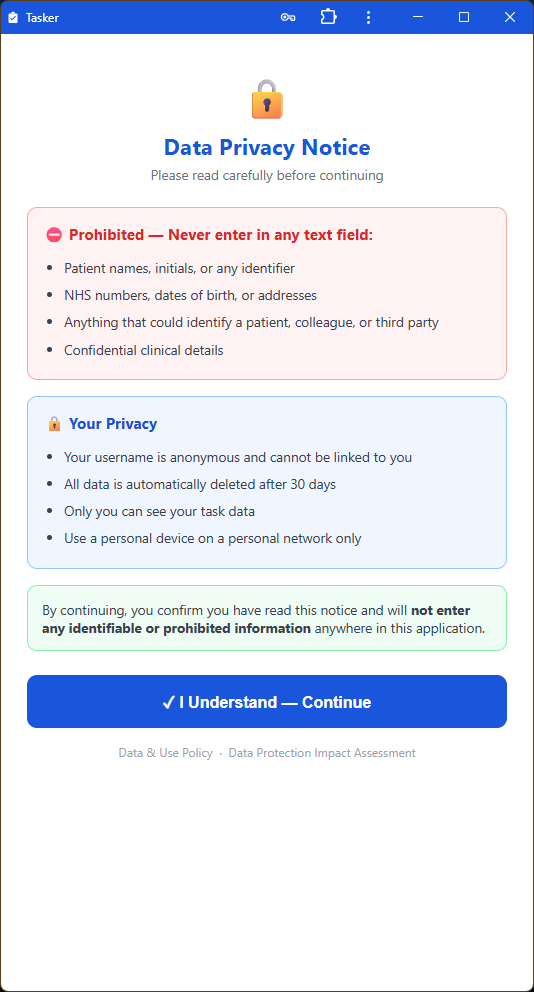Click the Prohibited section red heading text
Viewport: 534px width, 992px height.
[x=221, y=235]
